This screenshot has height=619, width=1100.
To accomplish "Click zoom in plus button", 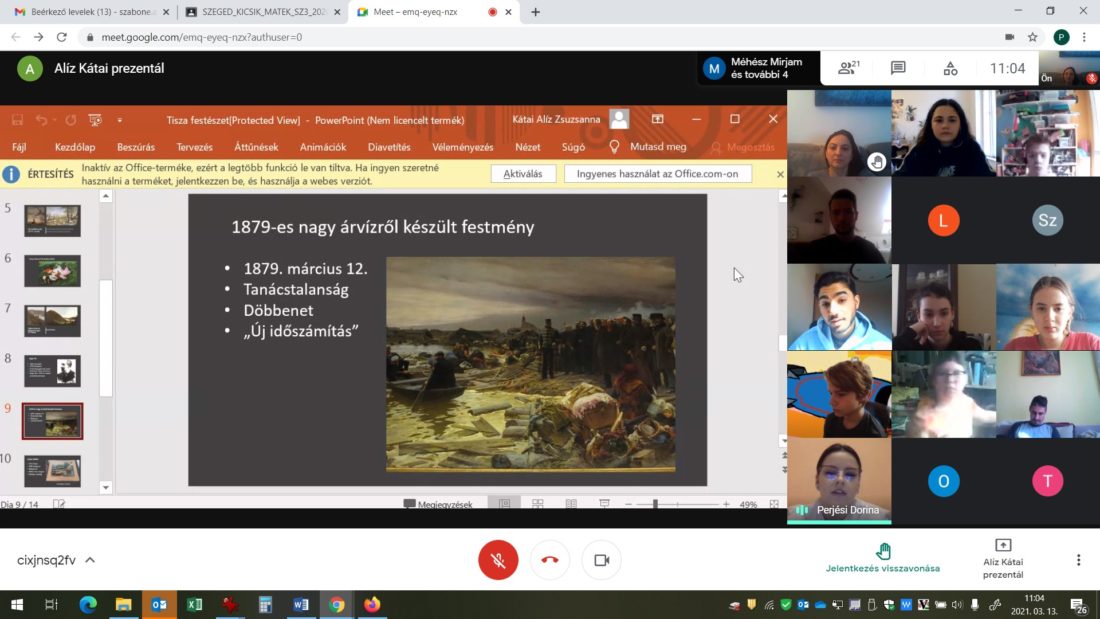I will pyautogui.click(x=726, y=504).
